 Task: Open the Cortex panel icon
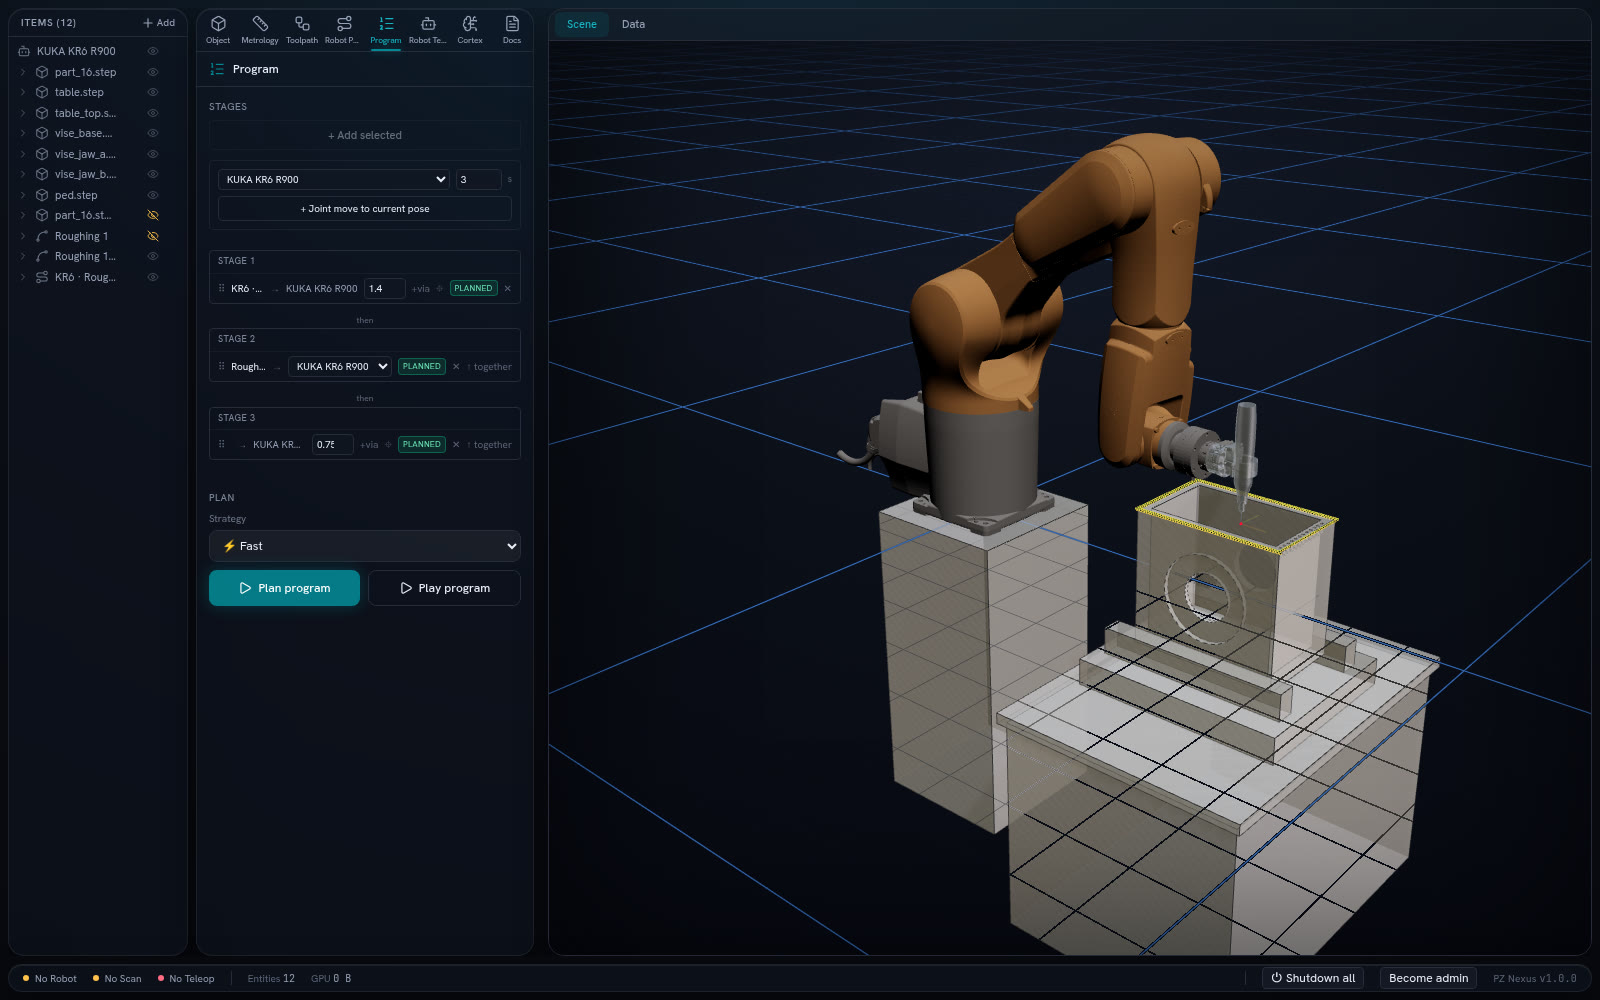point(470,29)
